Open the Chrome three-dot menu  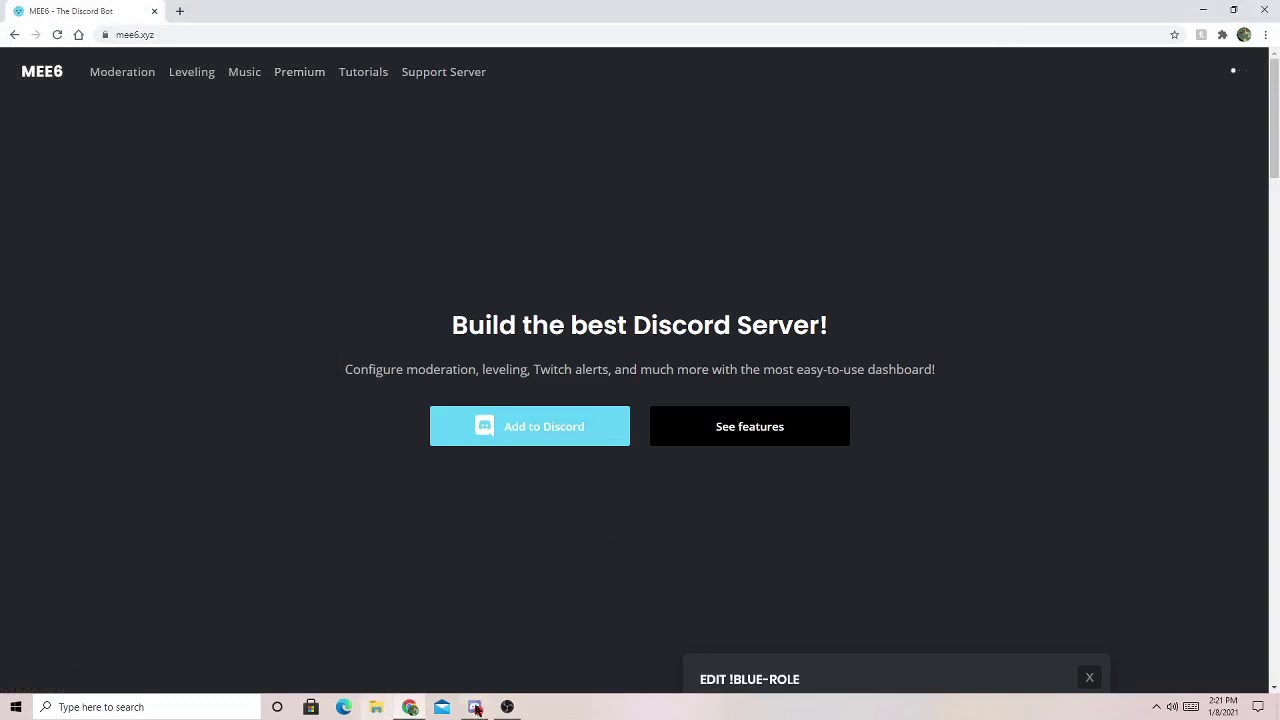coord(1265,35)
